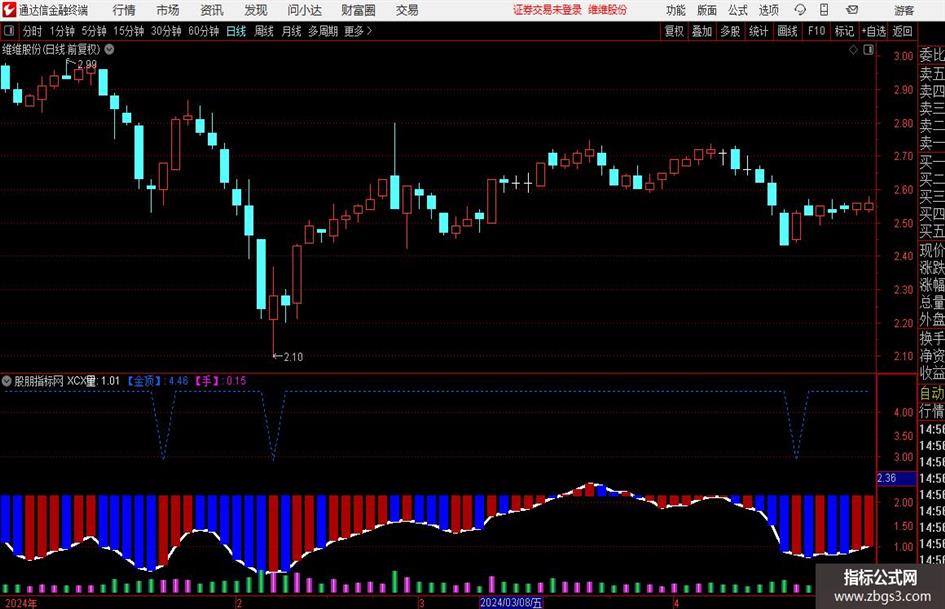The image size is (945, 609).
Task: Click the 3.00 price axis label
Action: tap(903, 56)
